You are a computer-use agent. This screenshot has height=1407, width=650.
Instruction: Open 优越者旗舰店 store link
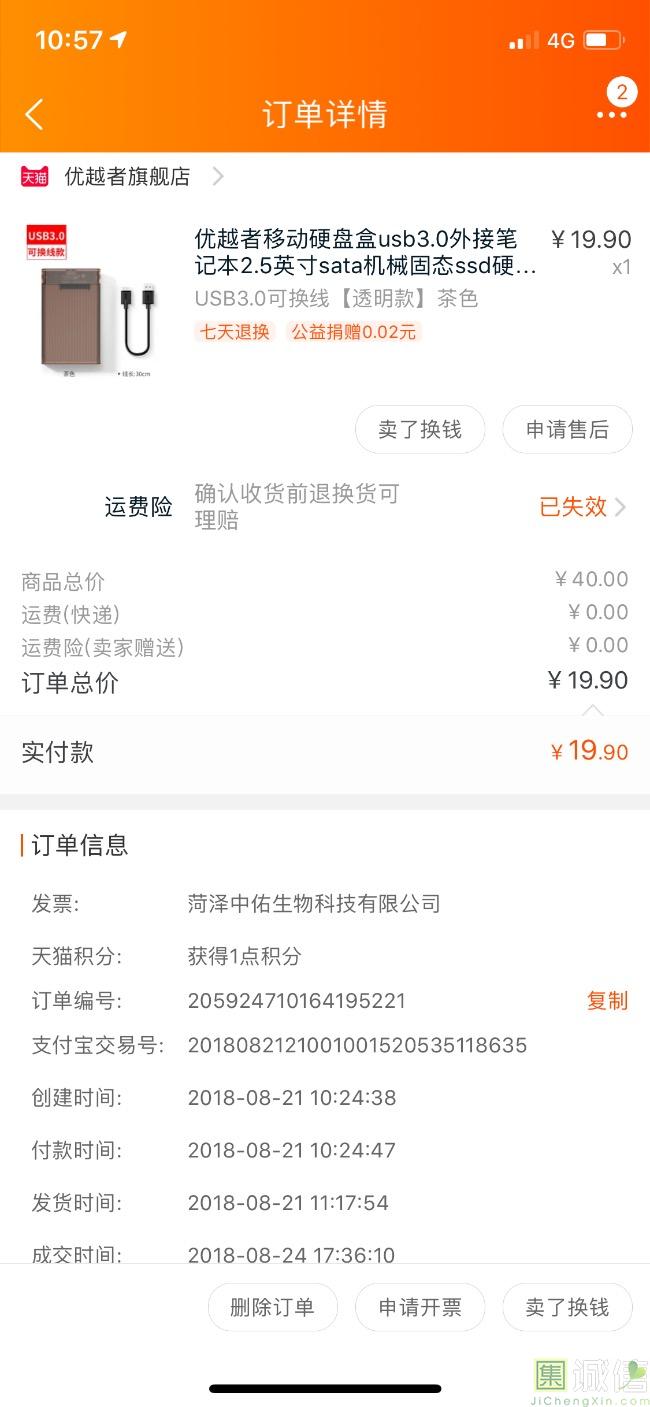pyautogui.click(x=127, y=177)
